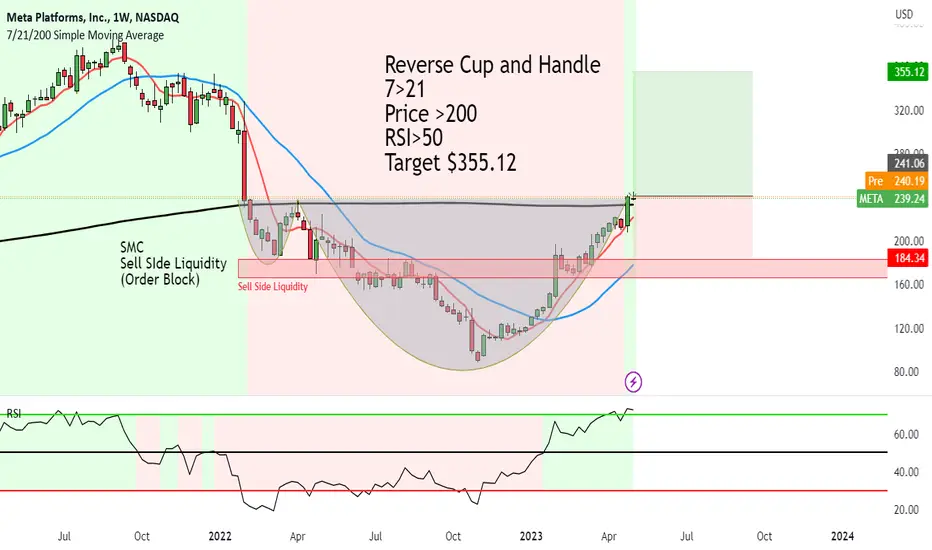
Task: Select the Meta Platforms, Inc. chart title
Action: 93,17
